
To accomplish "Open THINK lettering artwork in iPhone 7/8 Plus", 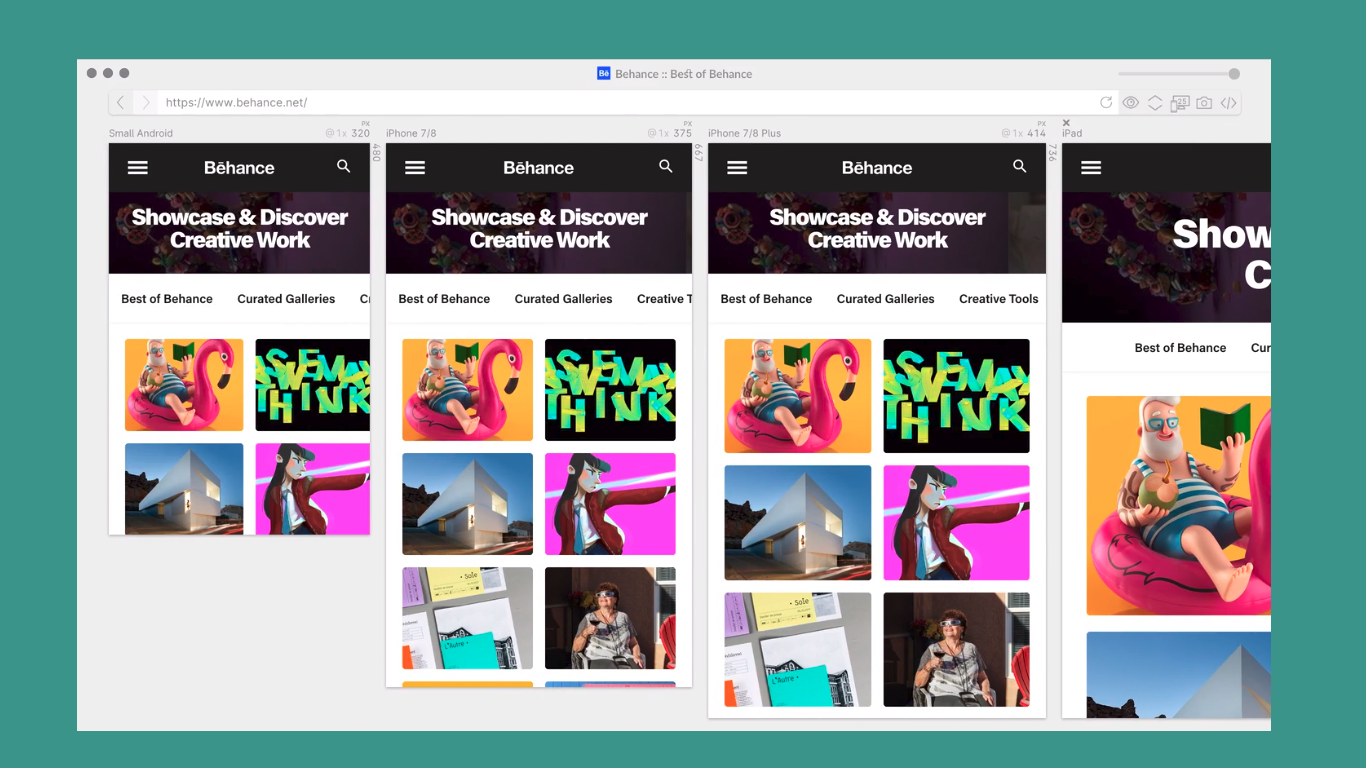I will coord(956,396).
